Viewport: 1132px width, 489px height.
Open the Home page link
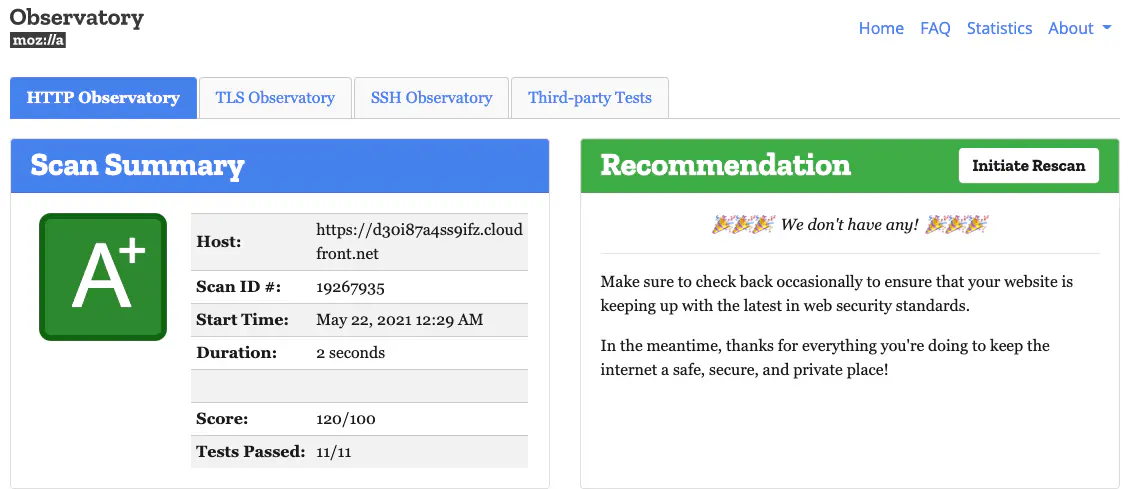click(x=881, y=28)
